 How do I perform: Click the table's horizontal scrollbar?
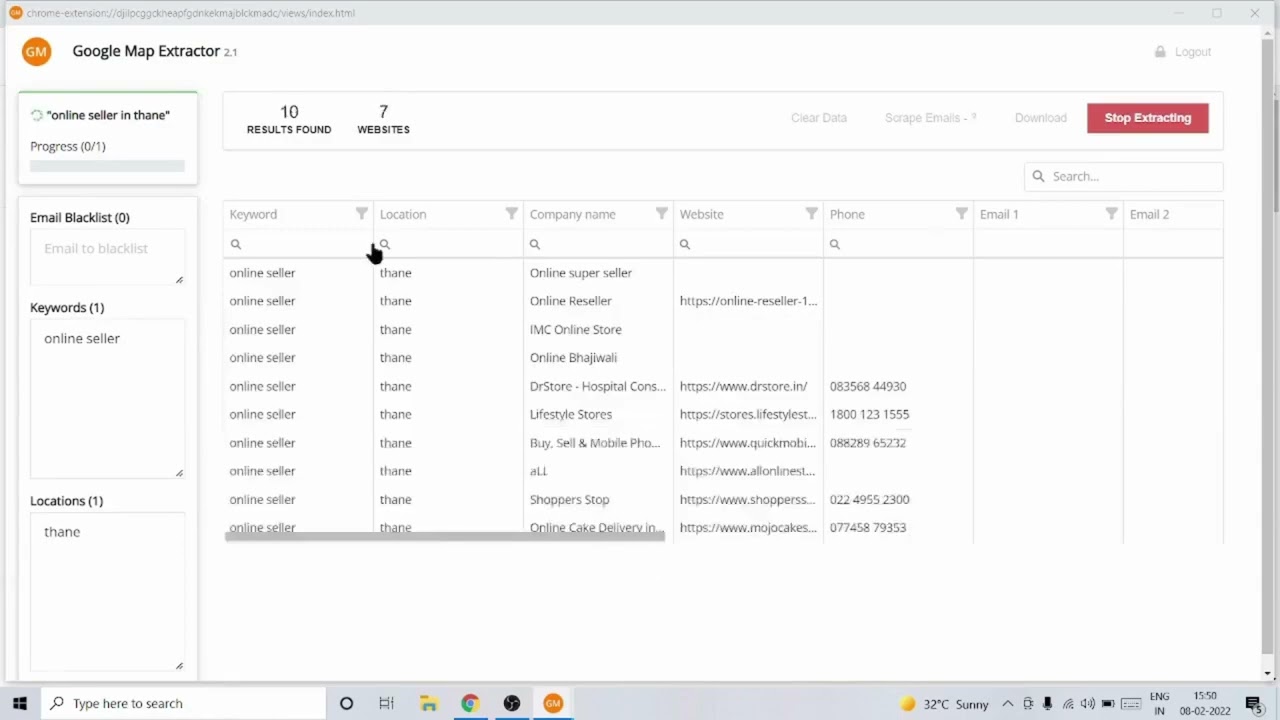445,537
